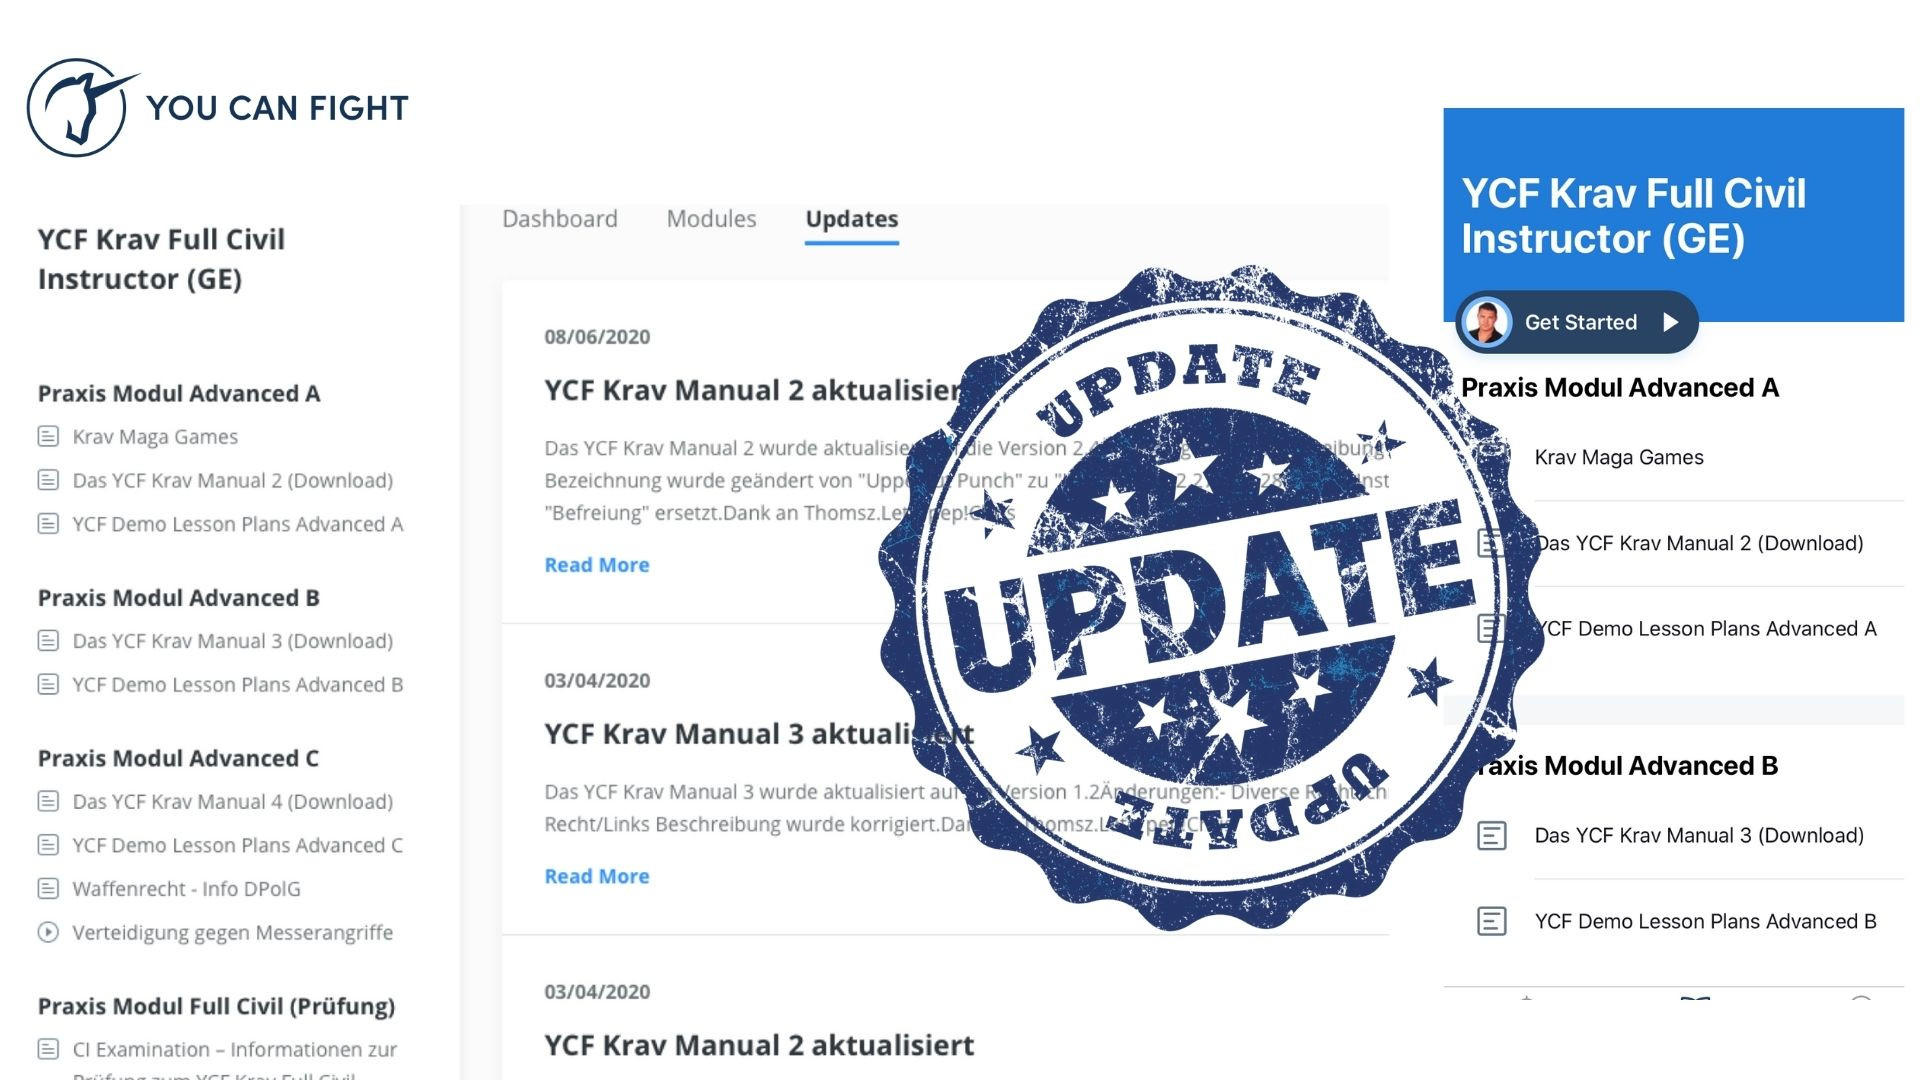Open the Modules tab
Screen dimensions: 1920x1080
pyautogui.click(x=711, y=219)
